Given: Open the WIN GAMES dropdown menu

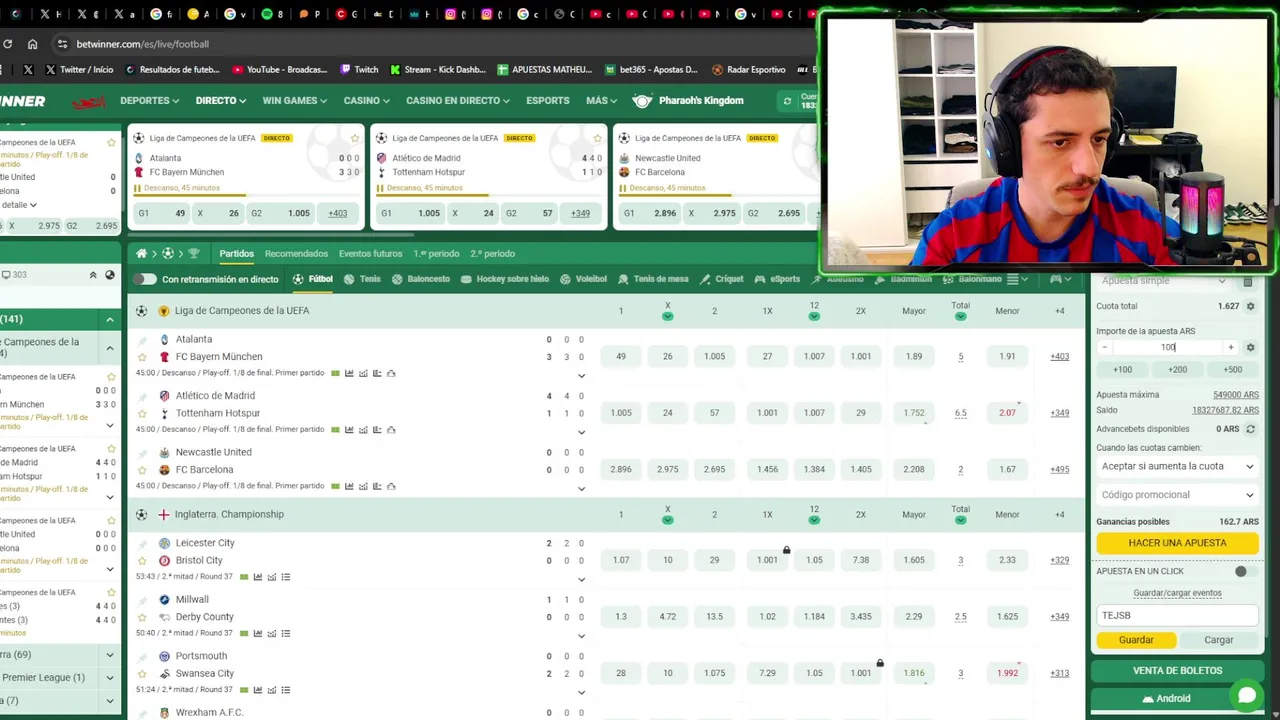Looking at the screenshot, I should [295, 101].
